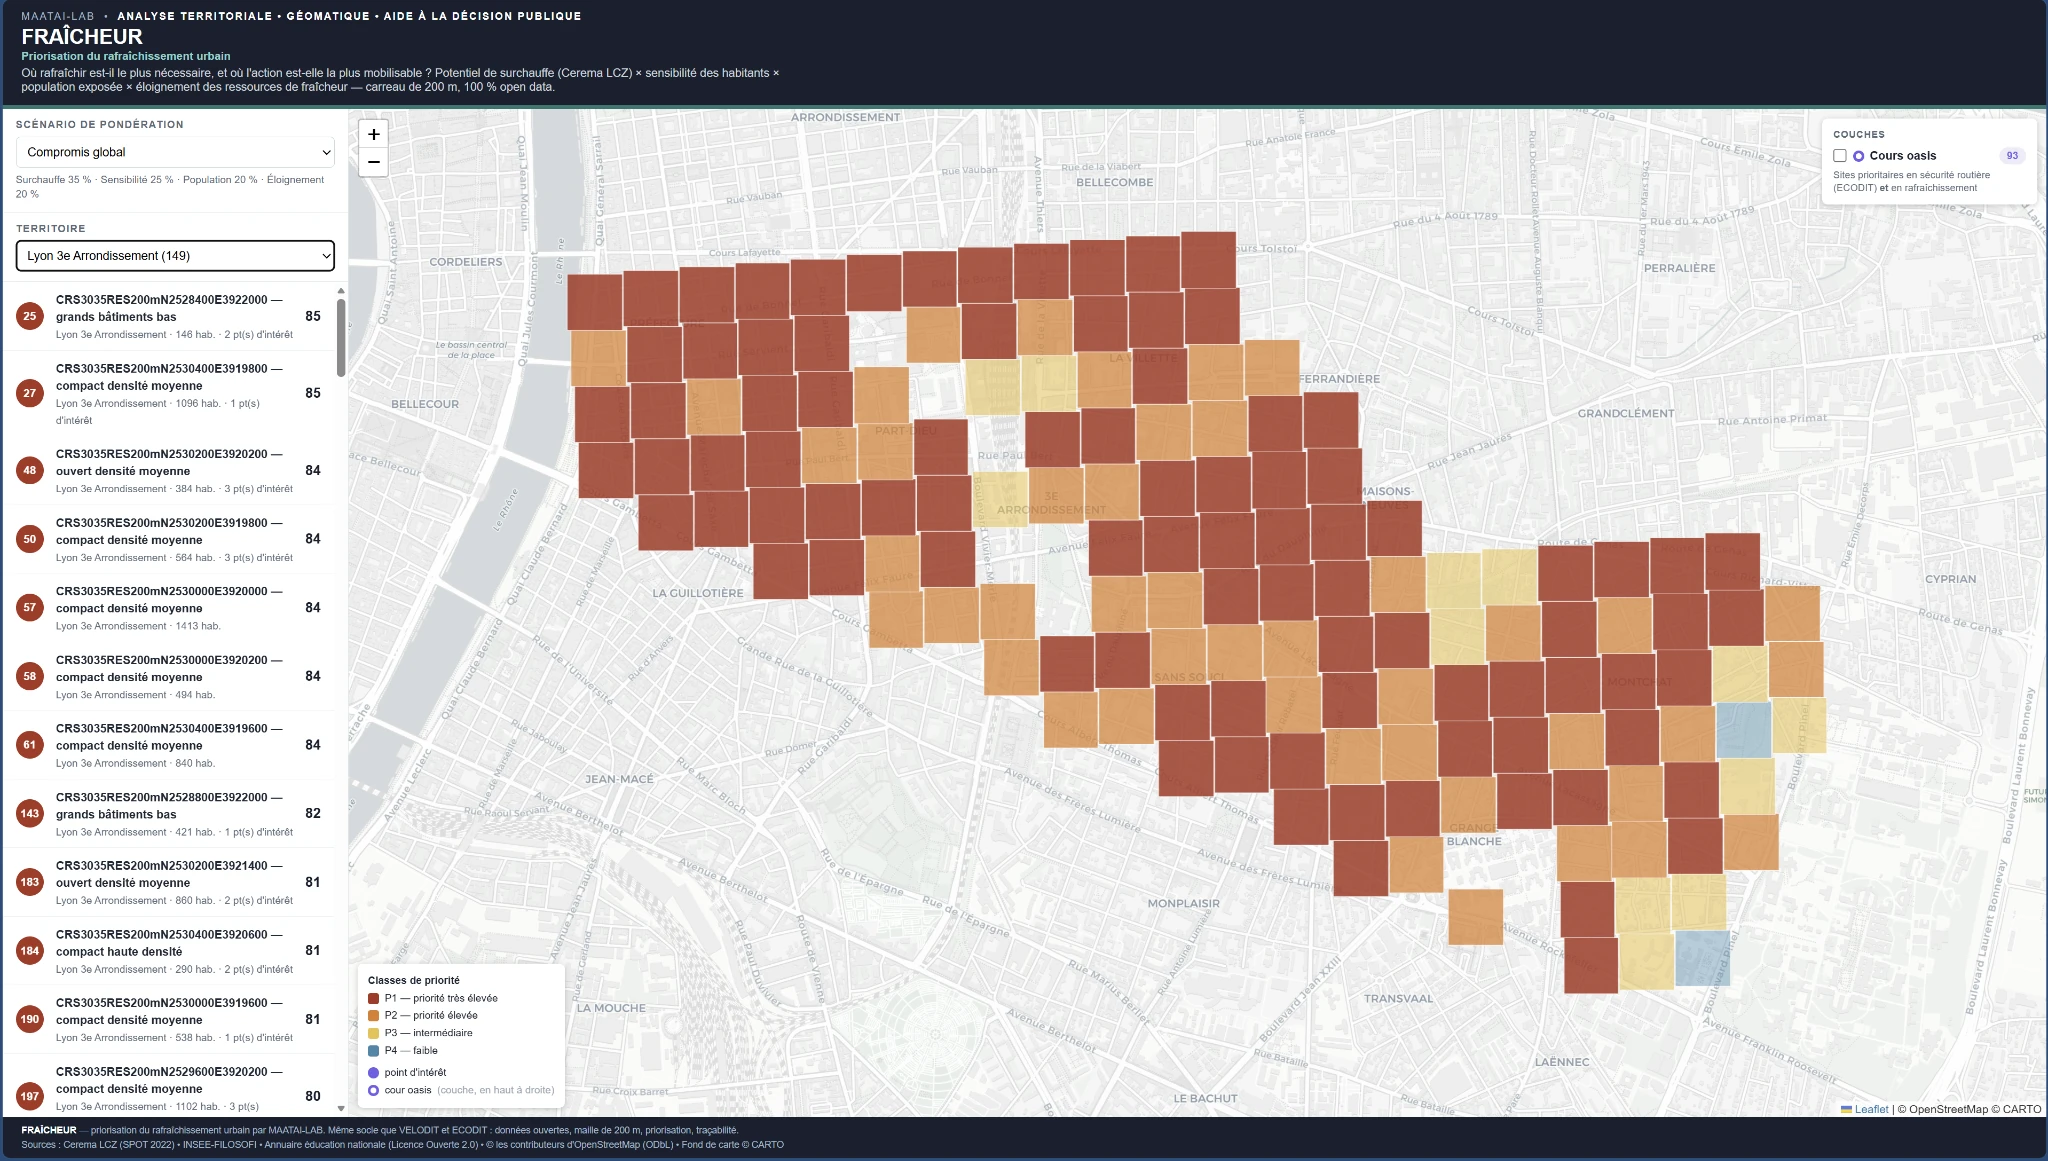Click the rank 143 badge icon
This screenshot has width=2048, height=1161.
(30, 813)
